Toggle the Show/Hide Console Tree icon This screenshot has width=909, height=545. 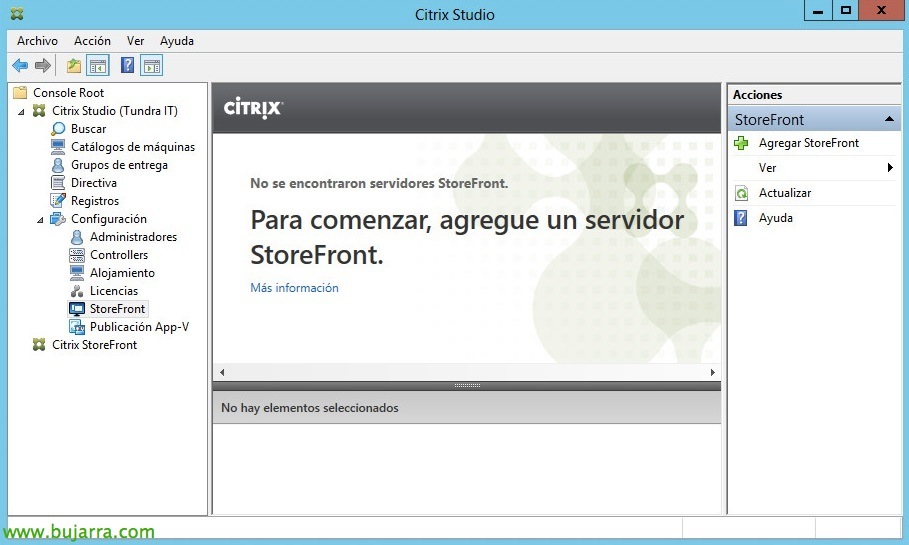[98, 66]
